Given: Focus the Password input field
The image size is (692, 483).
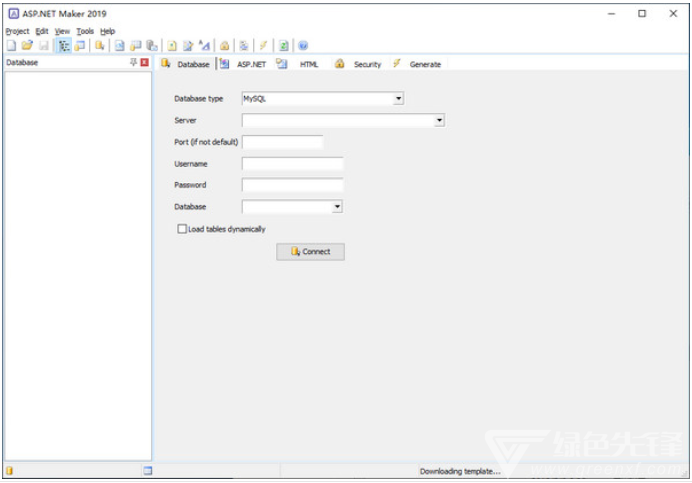Looking at the screenshot, I should coord(293,185).
